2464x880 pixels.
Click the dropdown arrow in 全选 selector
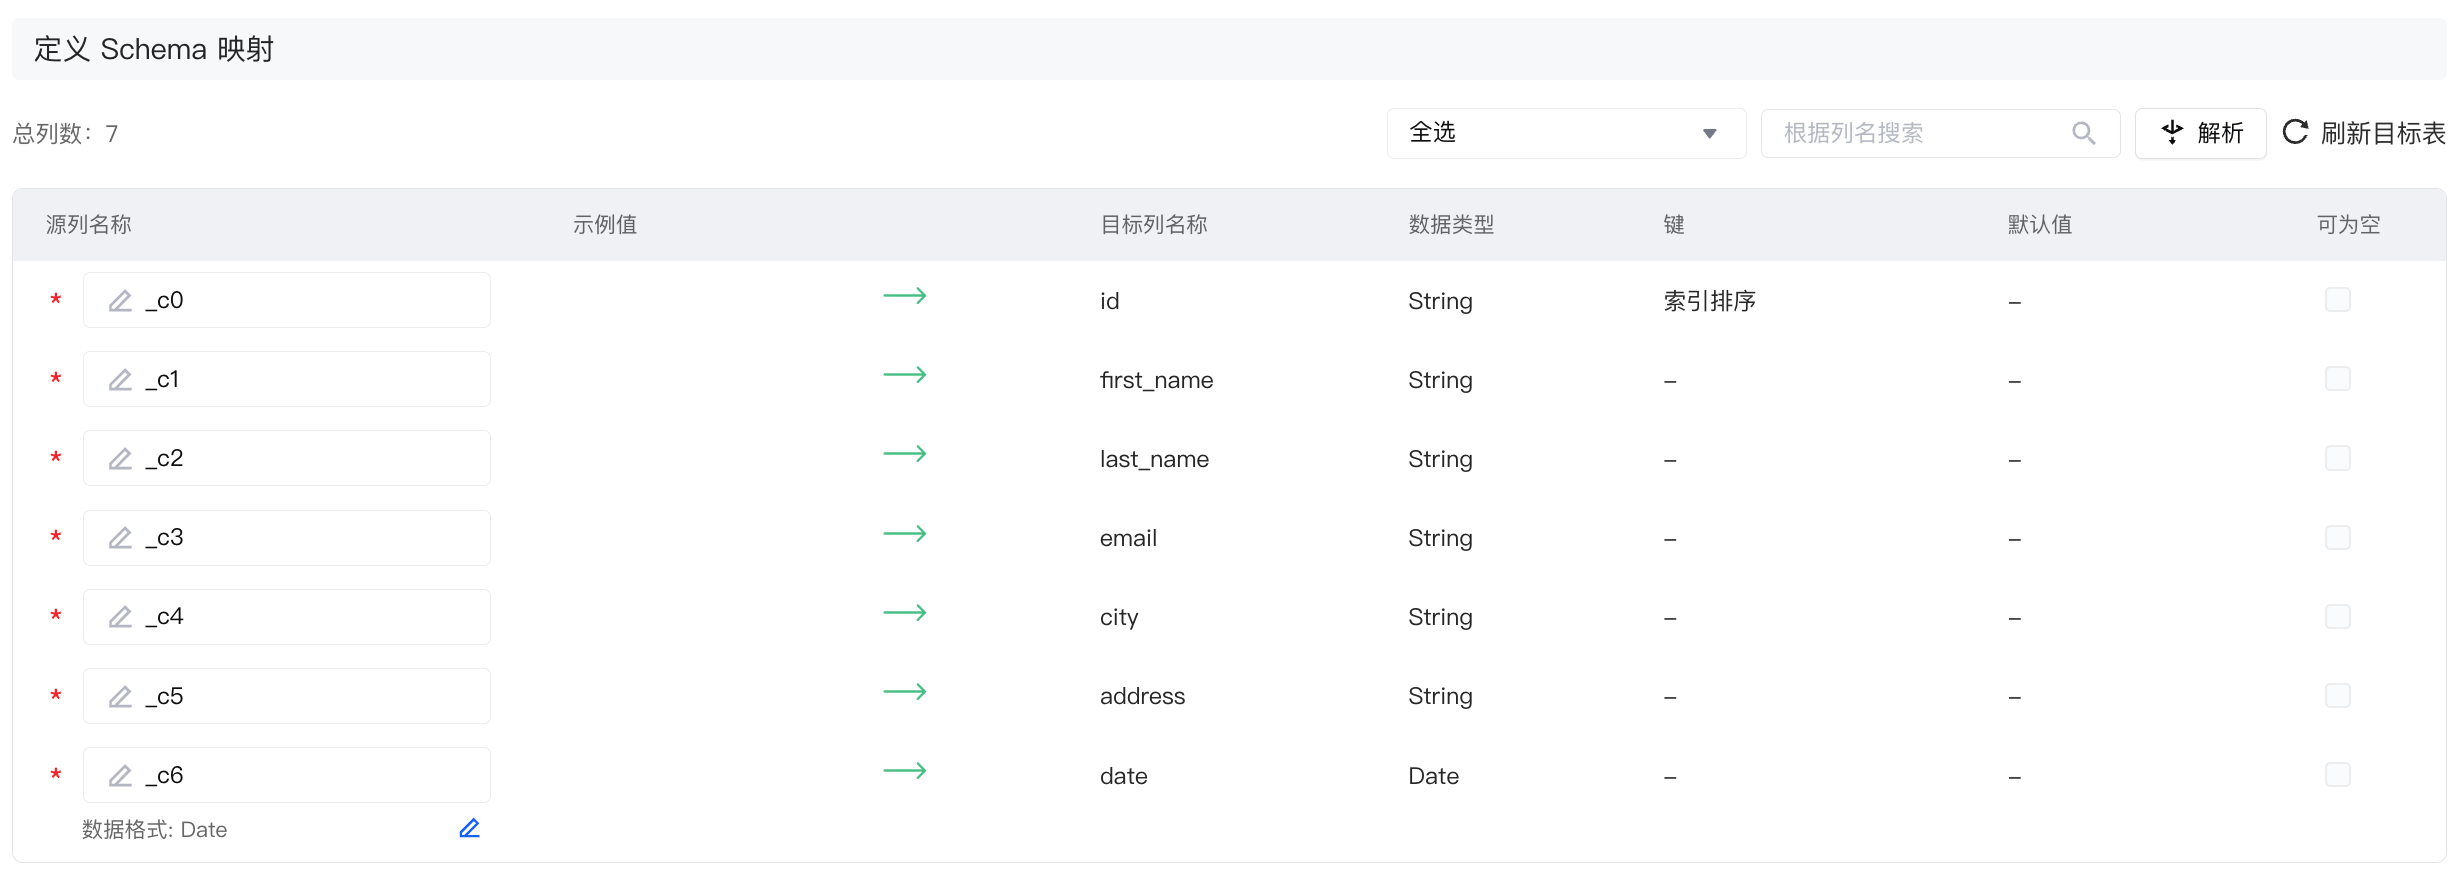(1709, 134)
